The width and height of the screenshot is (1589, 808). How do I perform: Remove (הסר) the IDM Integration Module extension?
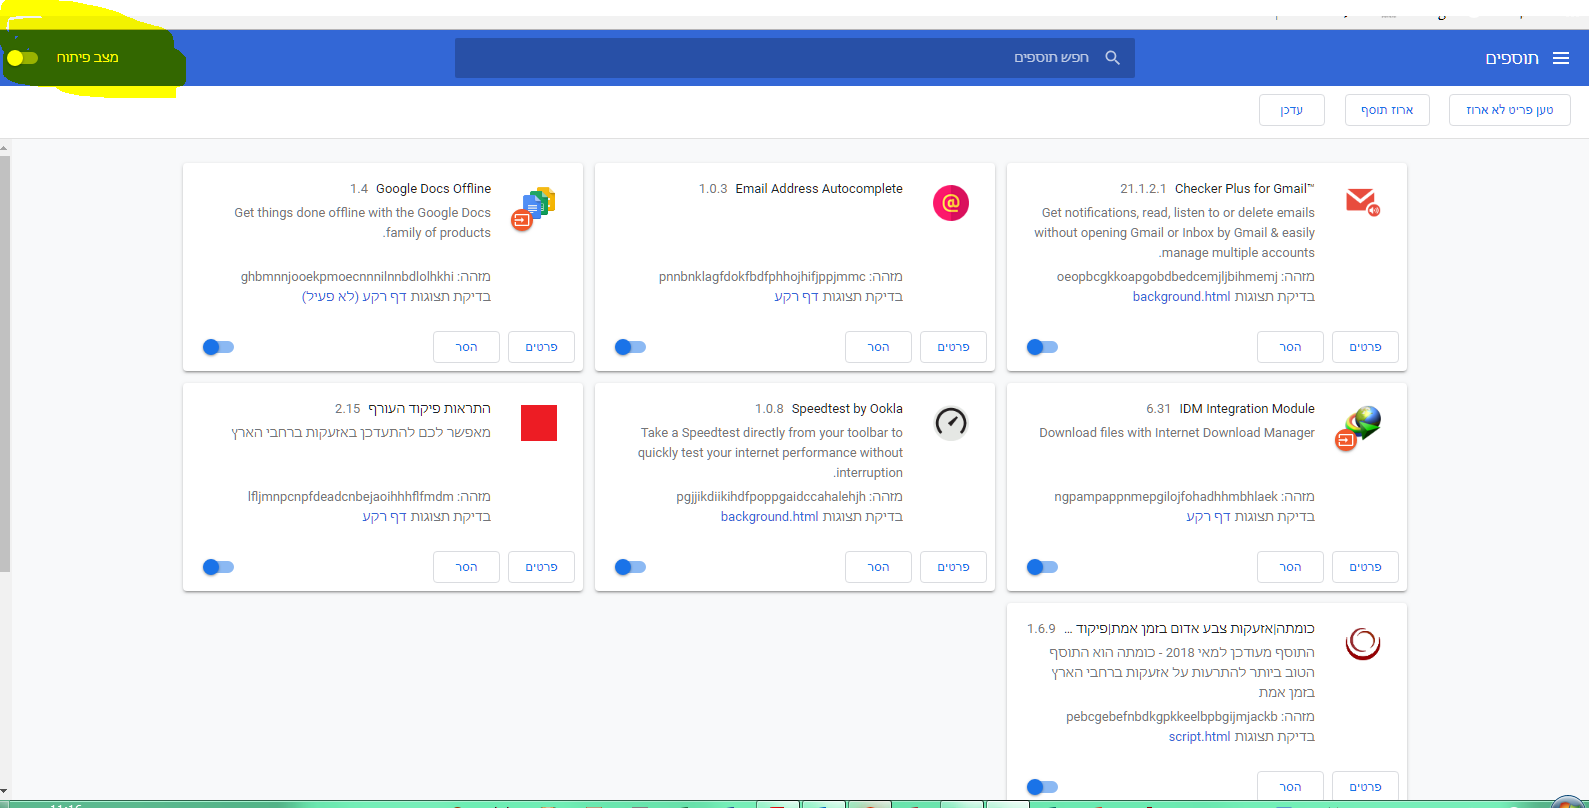pos(1290,567)
